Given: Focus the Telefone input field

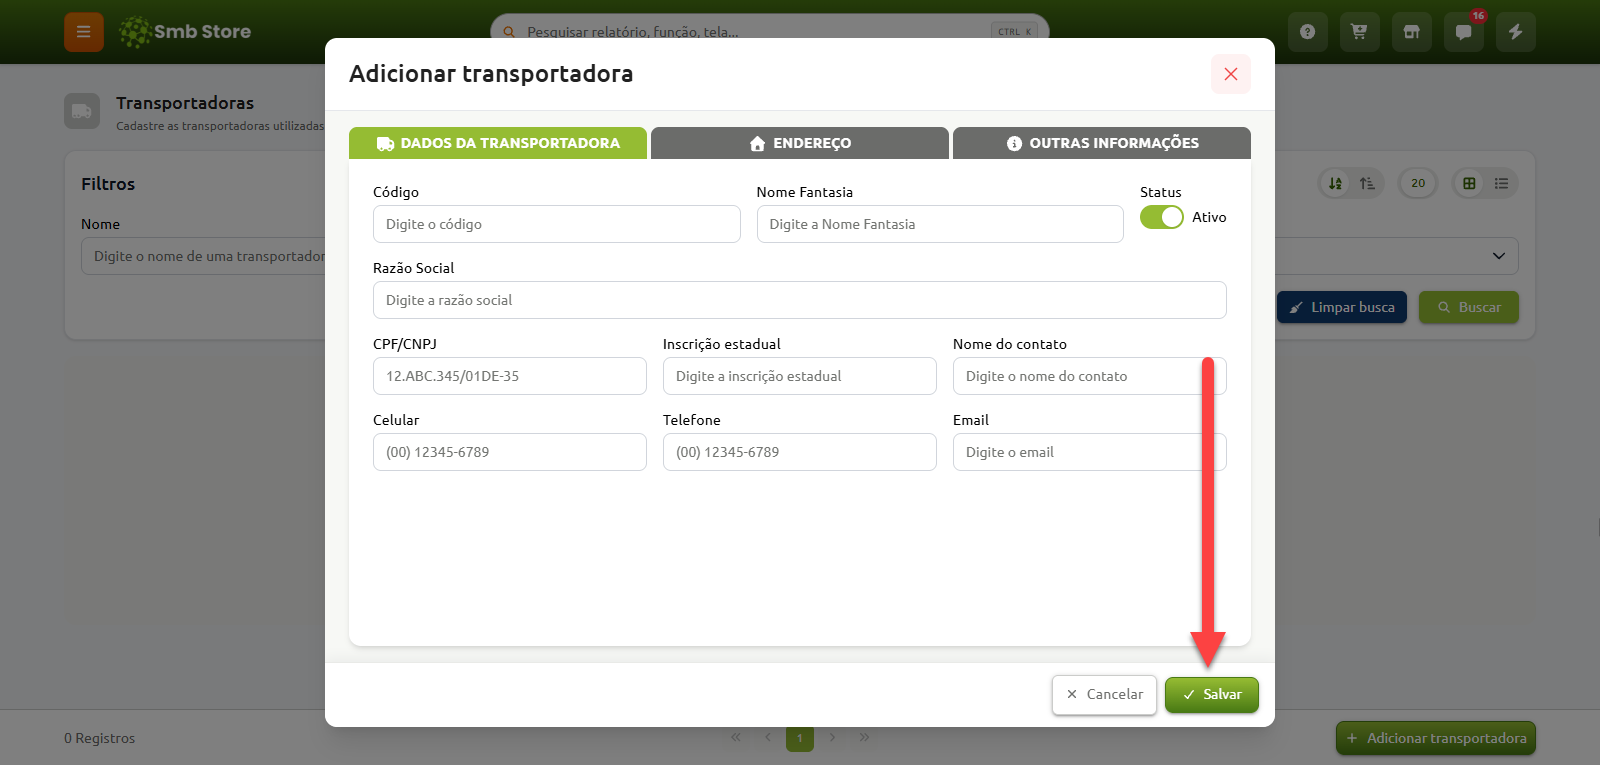Looking at the screenshot, I should click(x=800, y=452).
